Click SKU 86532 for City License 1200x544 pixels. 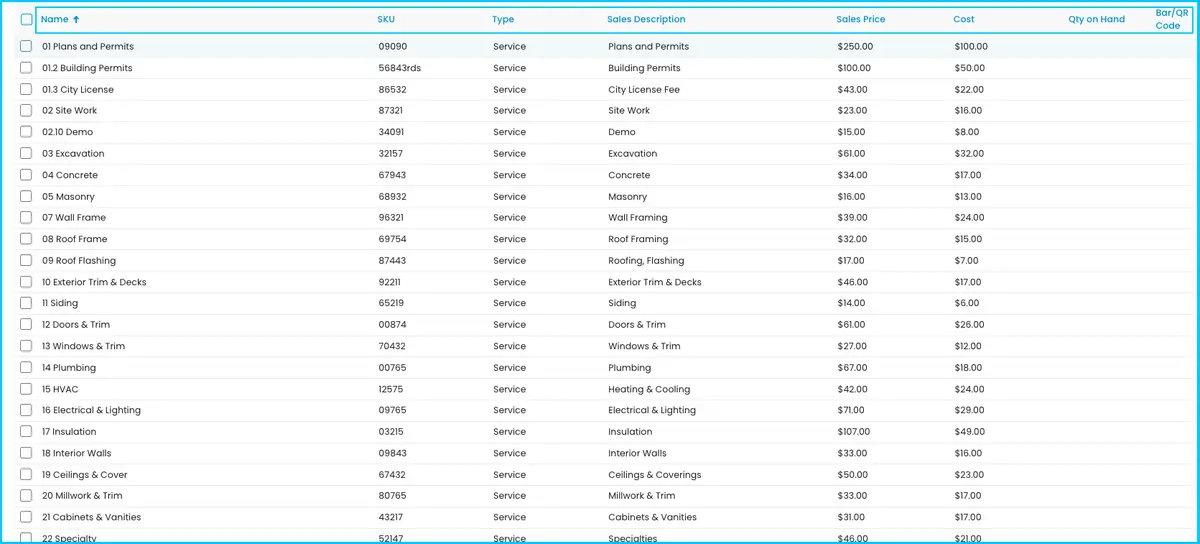point(391,89)
